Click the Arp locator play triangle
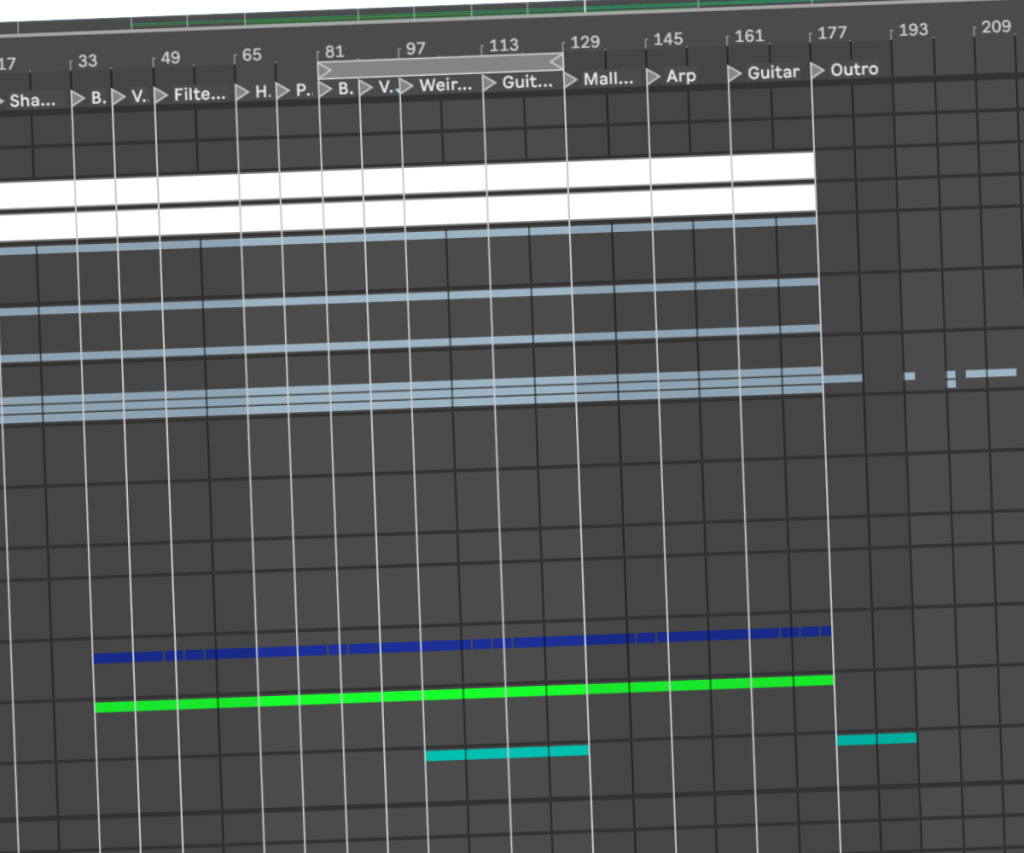 pos(653,76)
